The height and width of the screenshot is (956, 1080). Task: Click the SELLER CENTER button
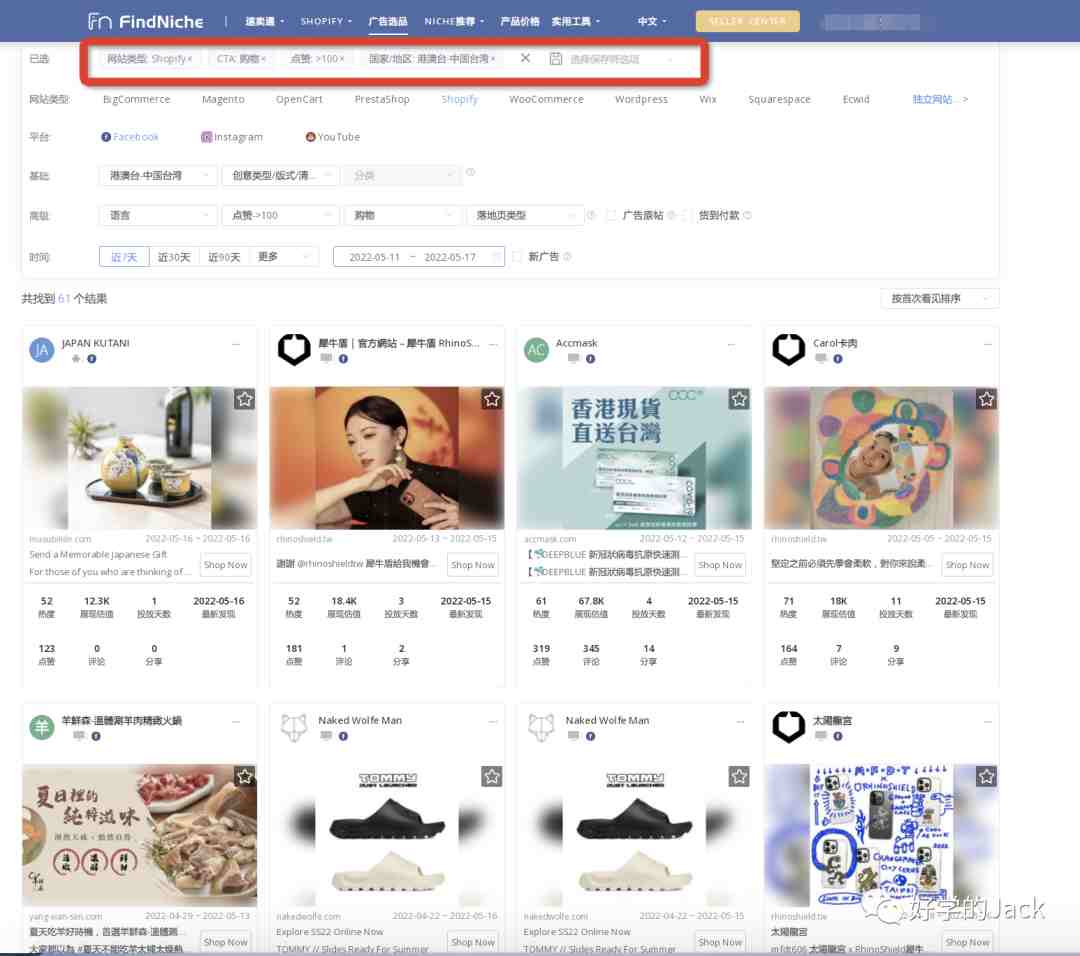point(747,21)
